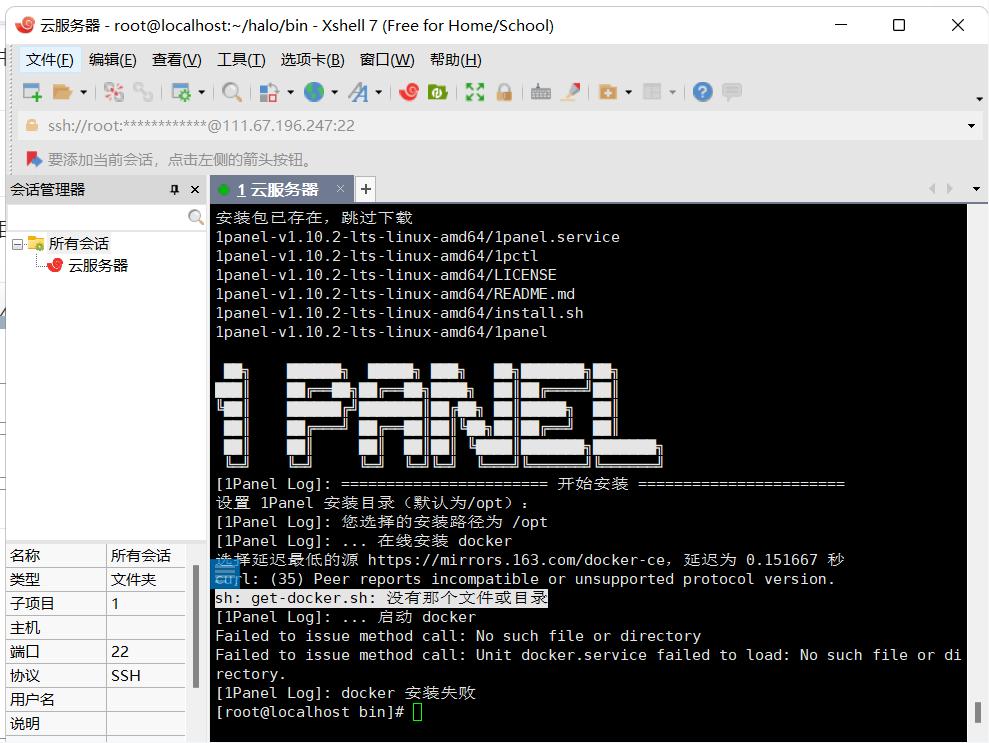This screenshot has width=989, height=743.
Task: Add a new tab with plus button
Action: (x=365, y=189)
